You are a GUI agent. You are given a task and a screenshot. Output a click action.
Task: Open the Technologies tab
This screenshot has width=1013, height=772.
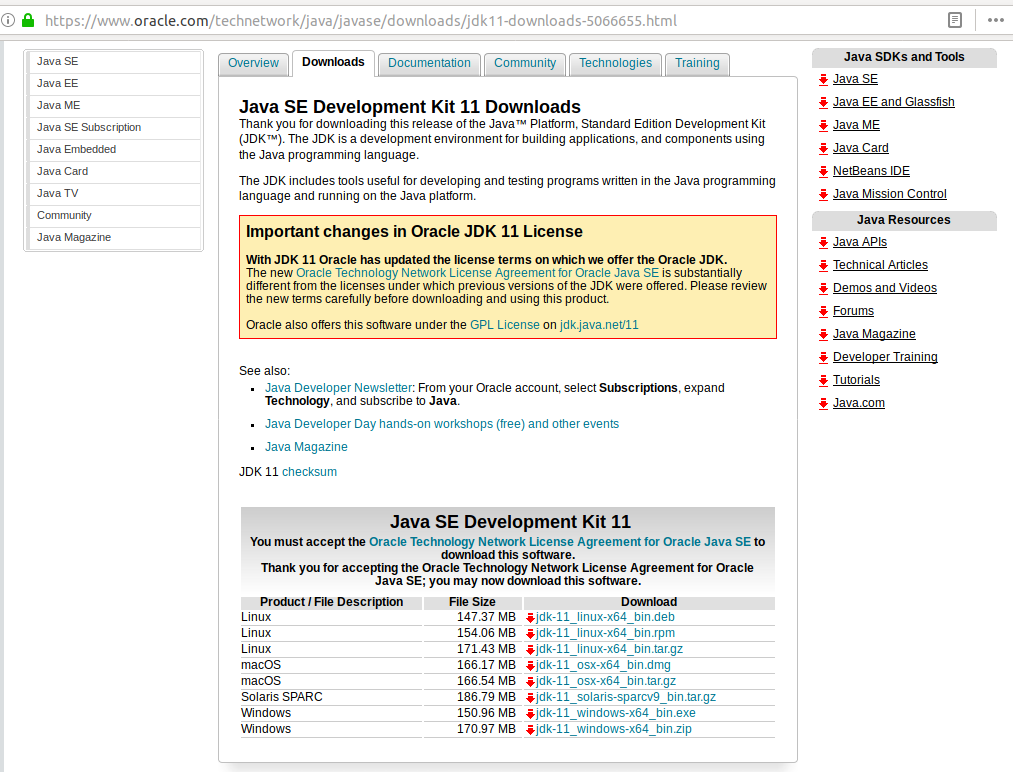(x=615, y=63)
